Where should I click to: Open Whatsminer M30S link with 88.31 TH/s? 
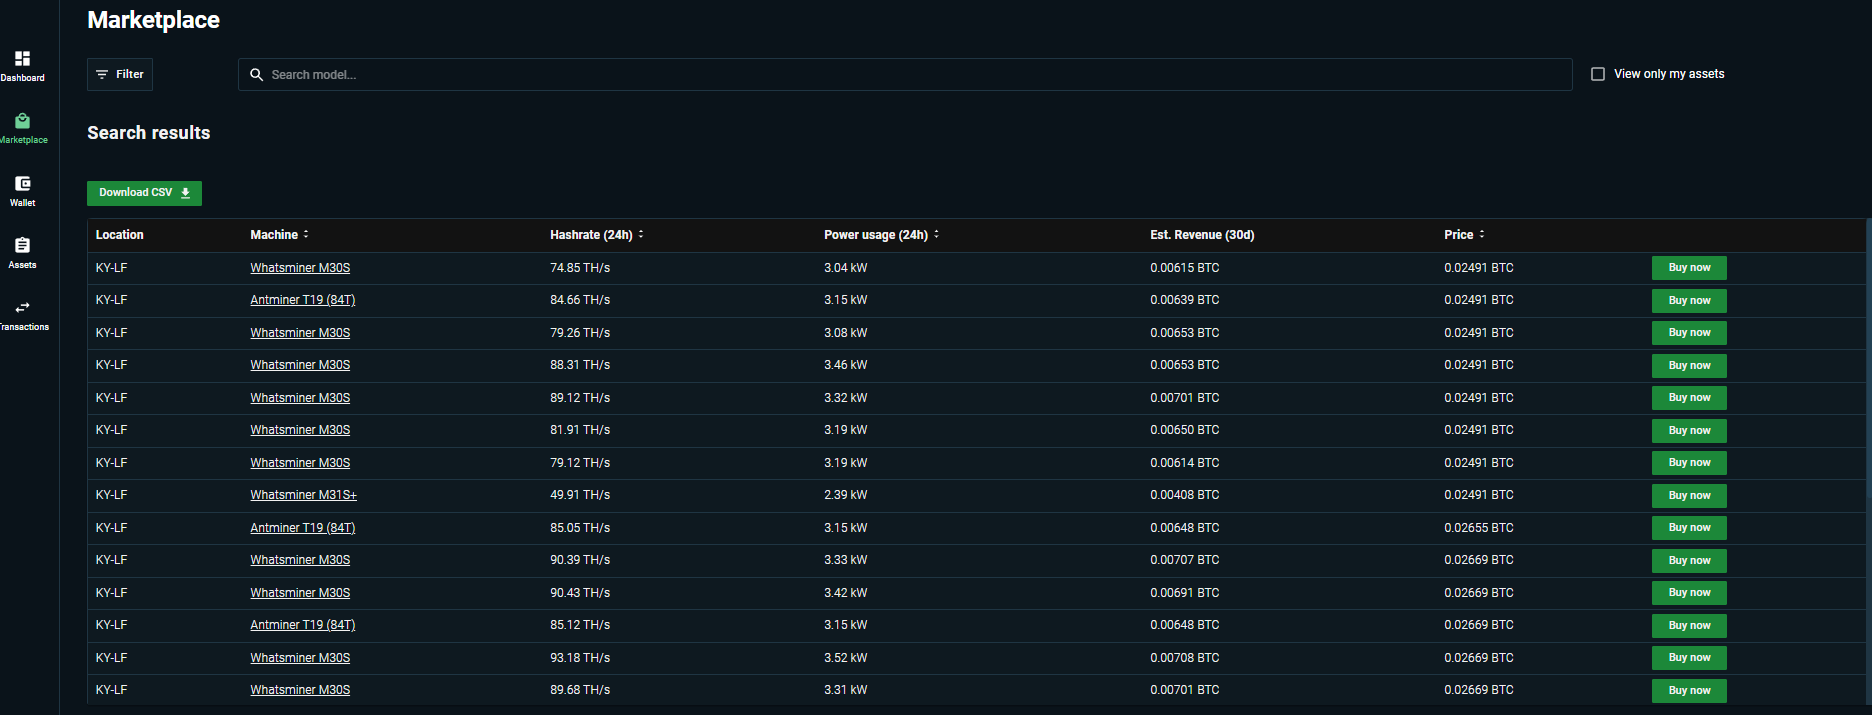(x=300, y=365)
